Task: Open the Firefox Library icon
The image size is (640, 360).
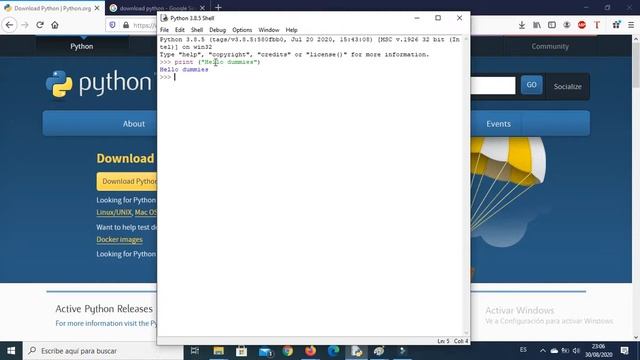Action: 537,25
